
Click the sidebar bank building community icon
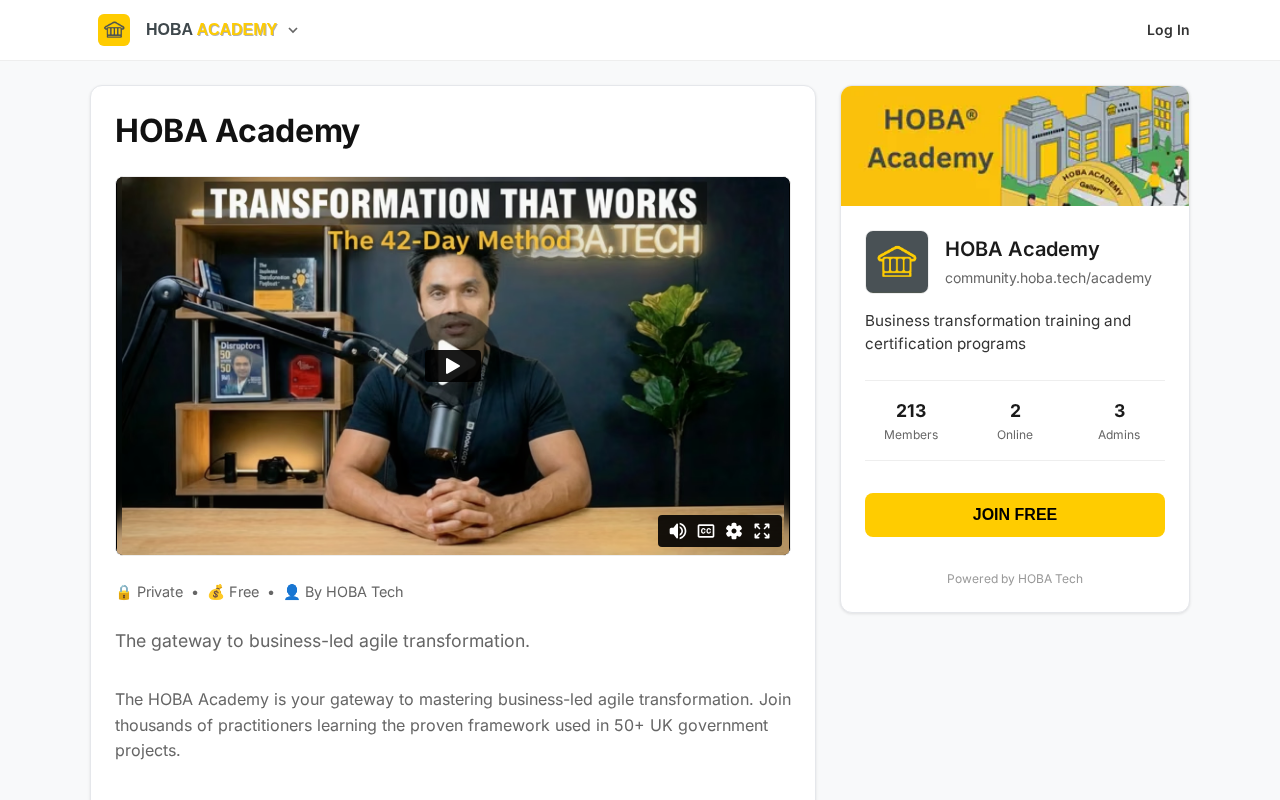(897, 262)
